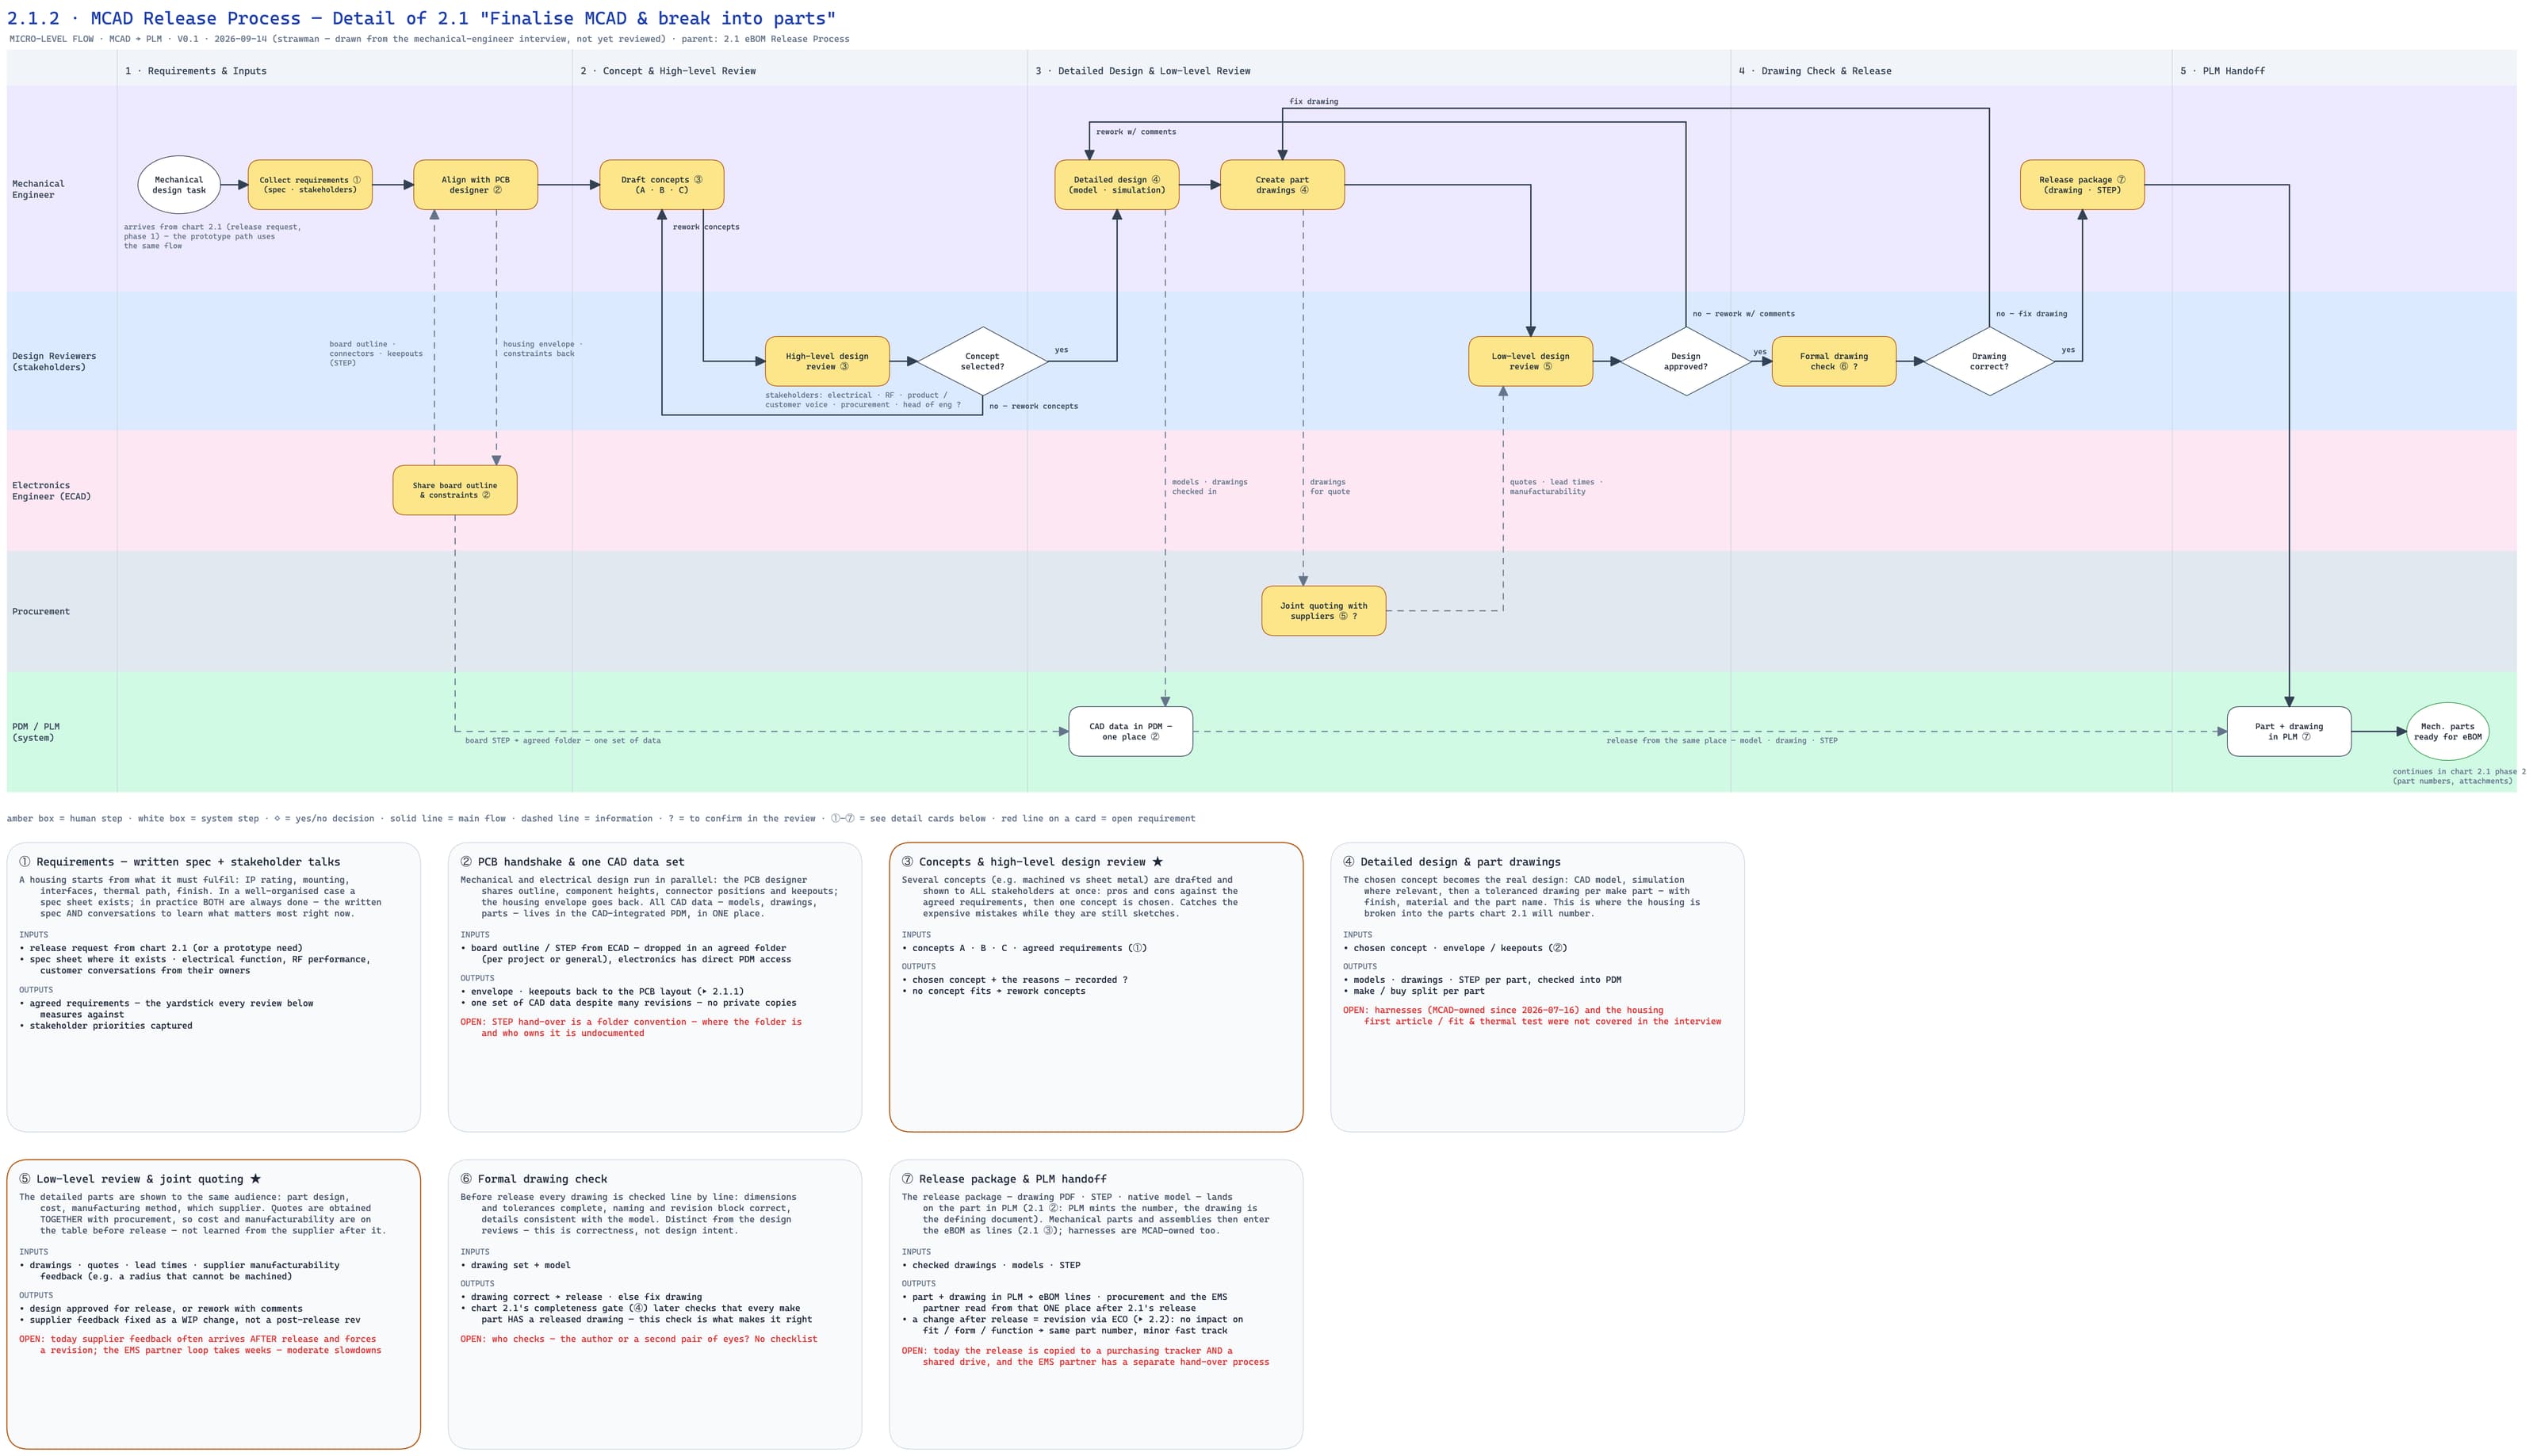Click the 'no concept fits → rework concepts' bullet
The image size is (2537, 1456).
pos(993,991)
